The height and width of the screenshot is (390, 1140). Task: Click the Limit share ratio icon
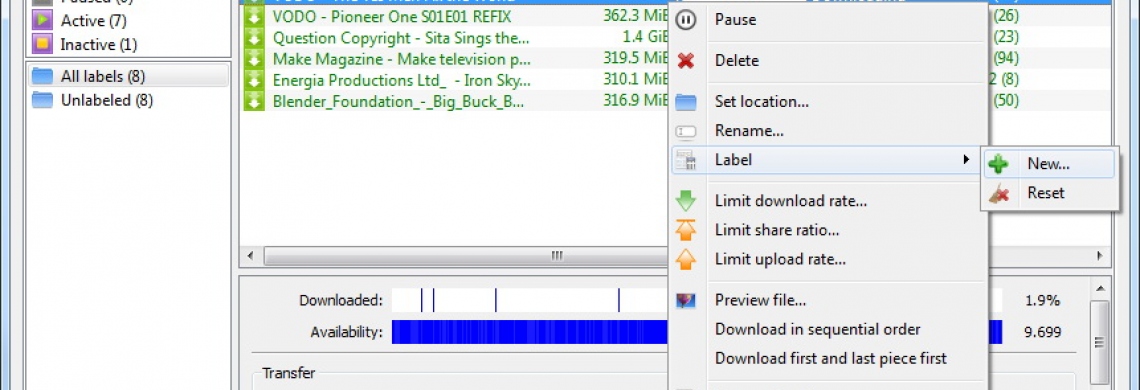pos(686,231)
